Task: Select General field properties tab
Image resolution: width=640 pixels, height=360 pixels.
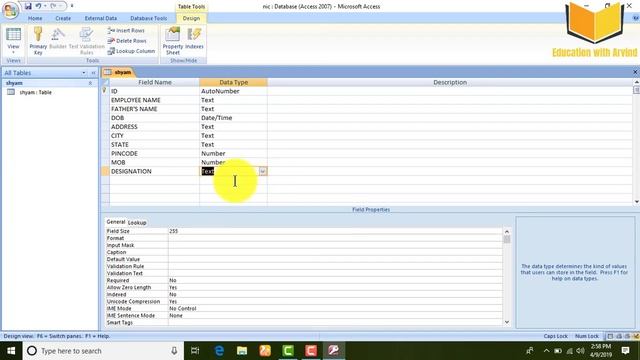Action: (x=116, y=222)
